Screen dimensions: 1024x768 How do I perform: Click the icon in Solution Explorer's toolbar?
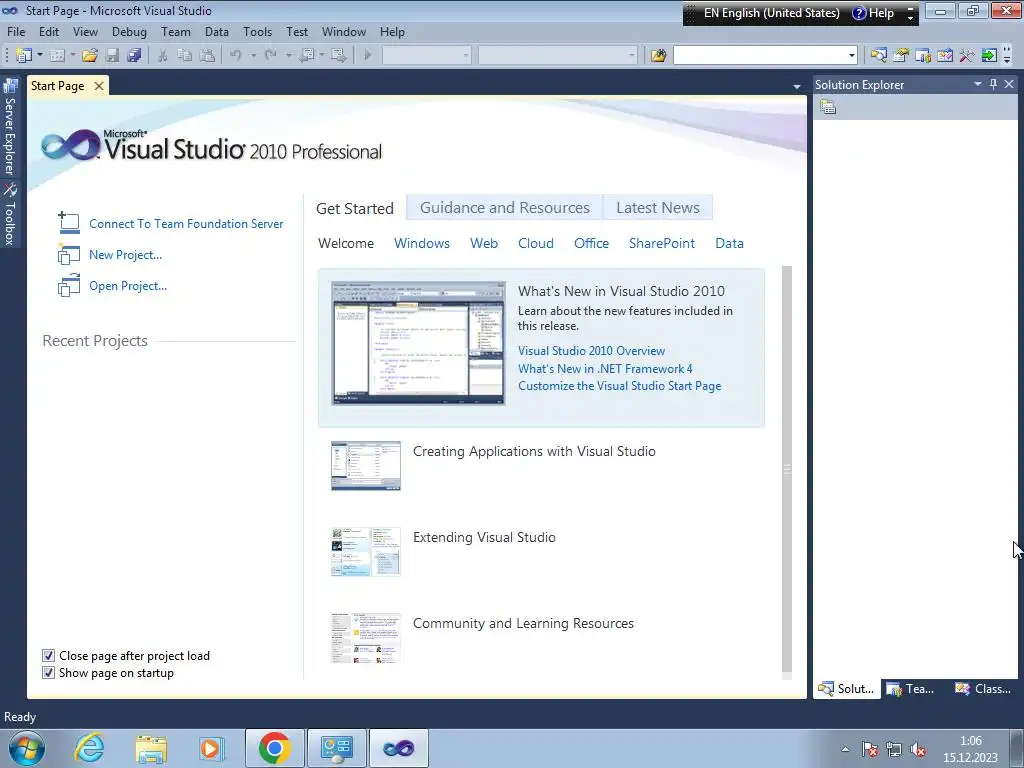tap(828, 107)
